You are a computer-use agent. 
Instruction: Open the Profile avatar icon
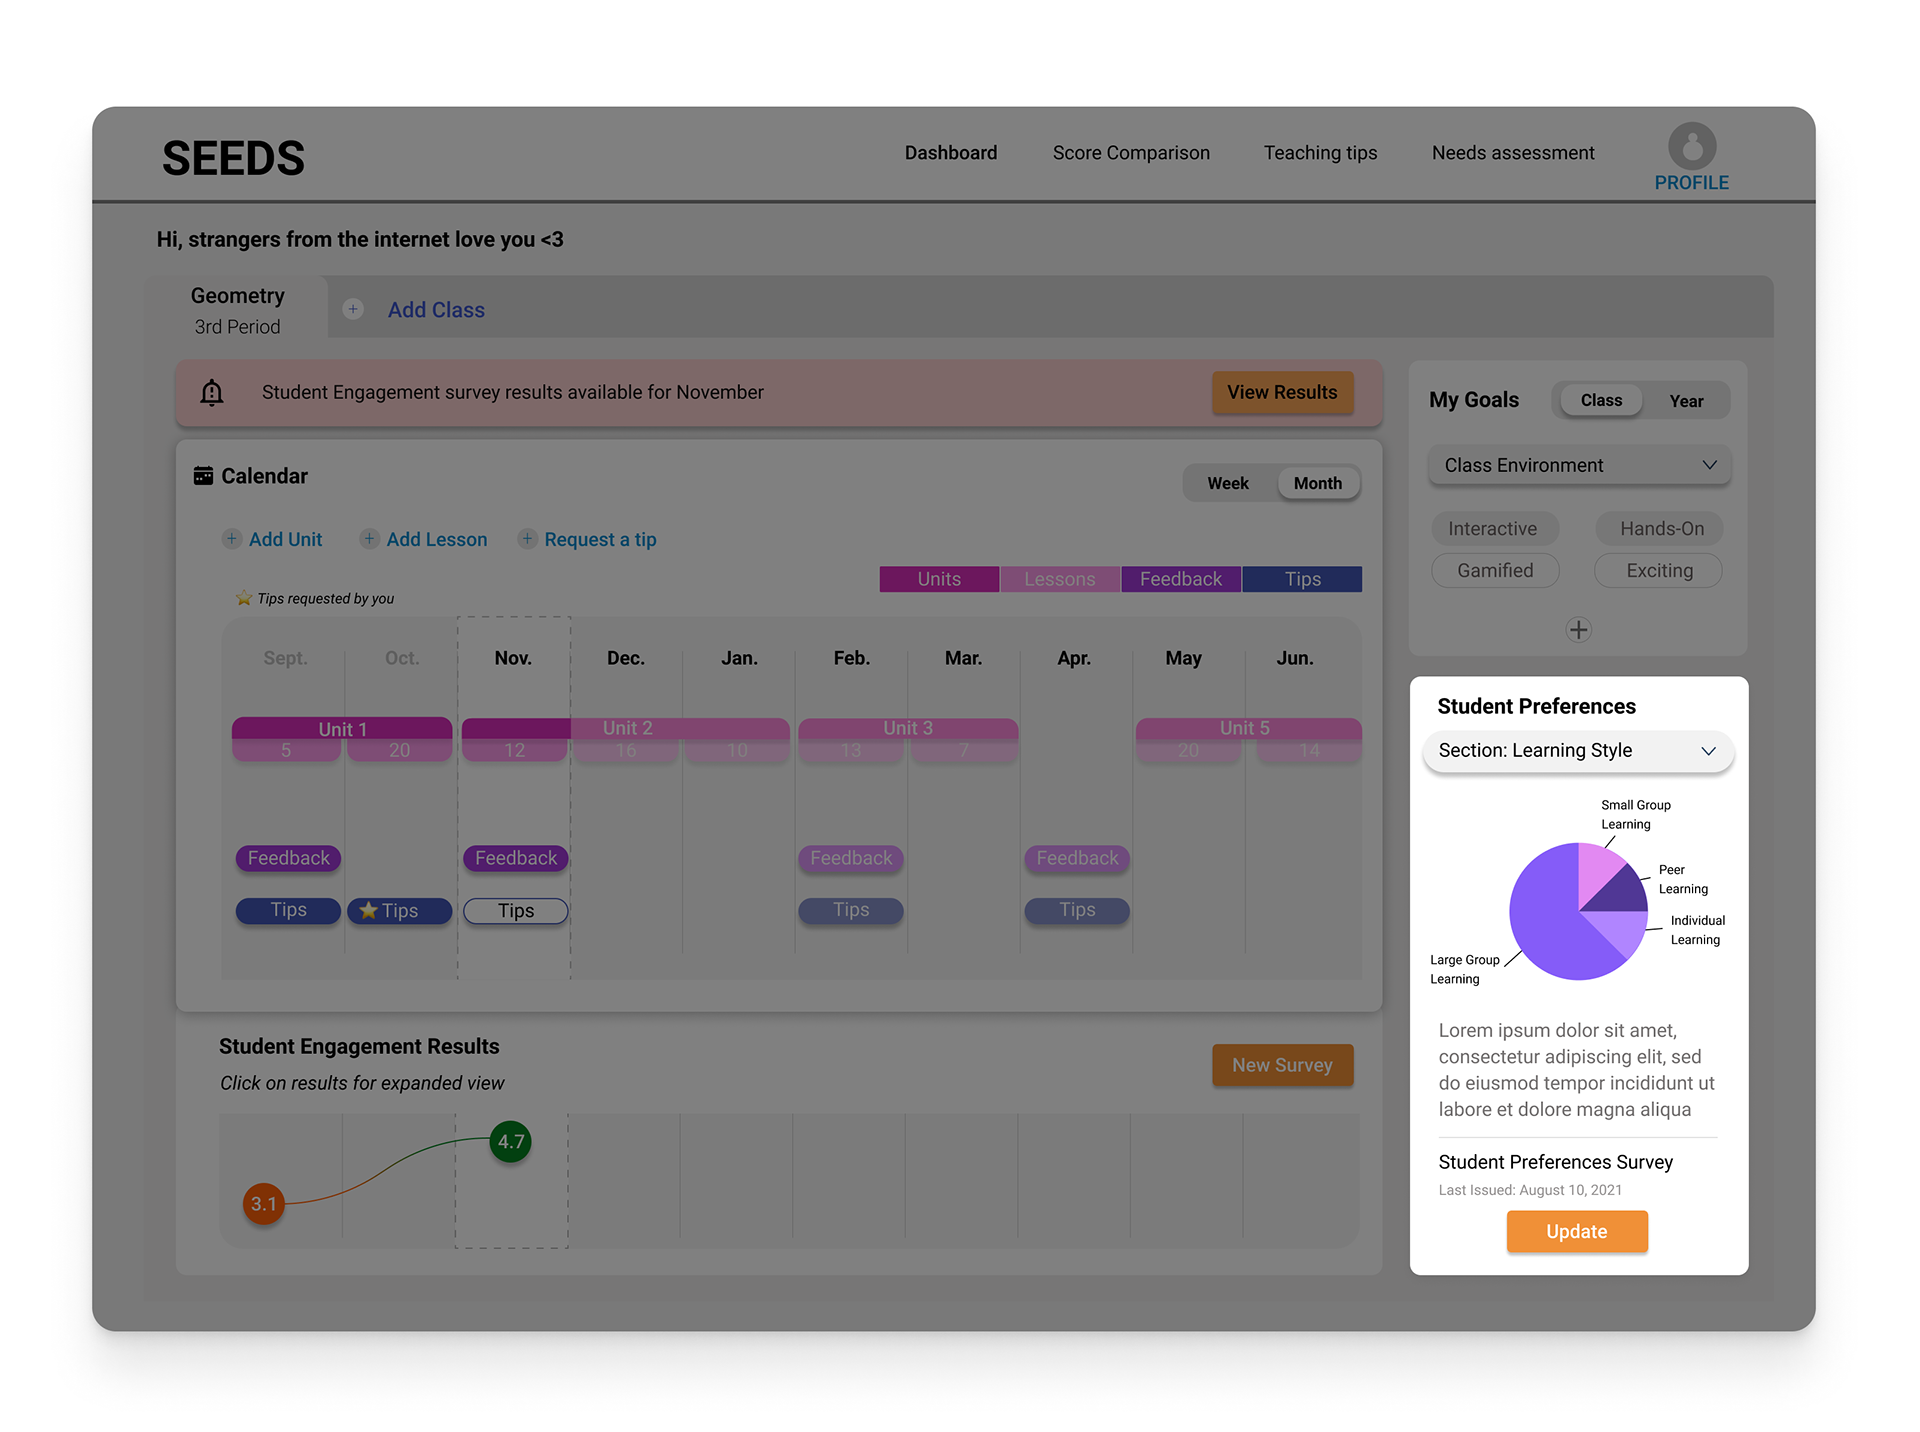coord(1691,146)
